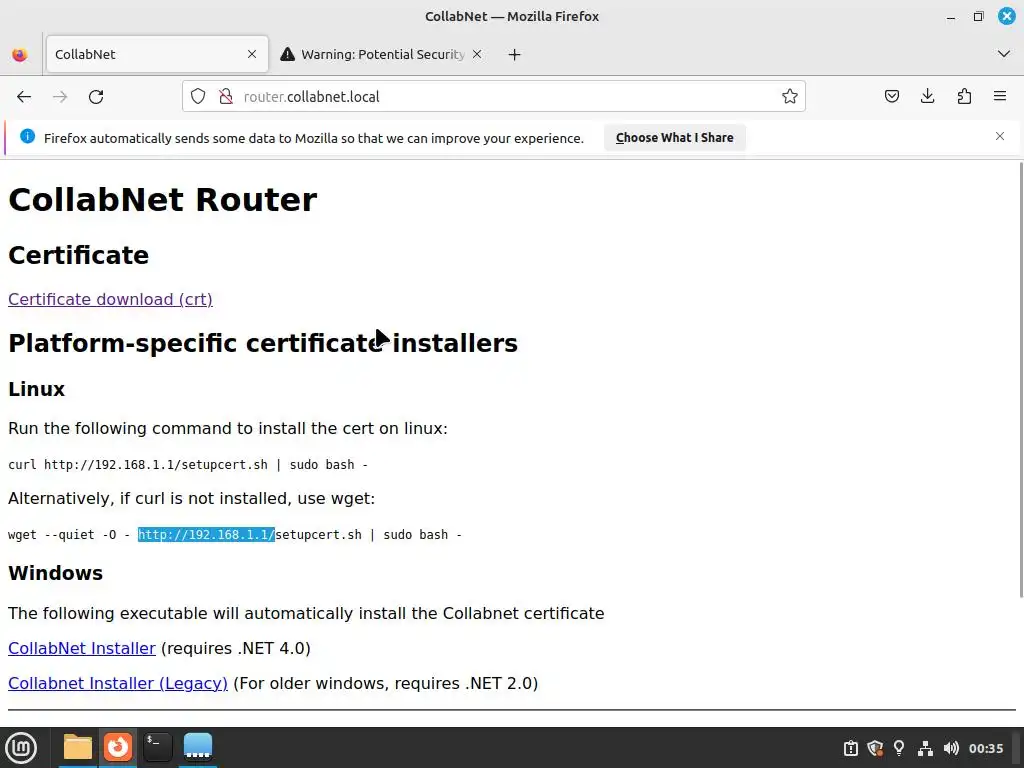Open Certificate download (crt) link
The image size is (1024, 768).
point(110,299)
